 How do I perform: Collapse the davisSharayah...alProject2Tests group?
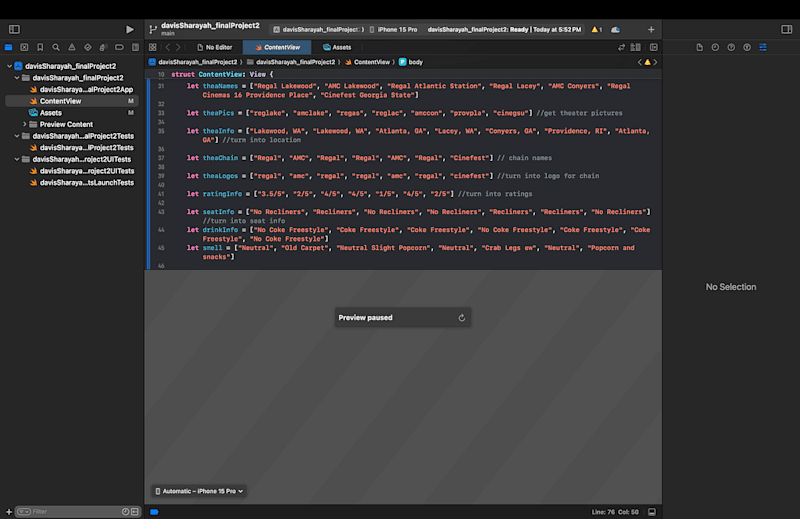(x=17, y=136)
